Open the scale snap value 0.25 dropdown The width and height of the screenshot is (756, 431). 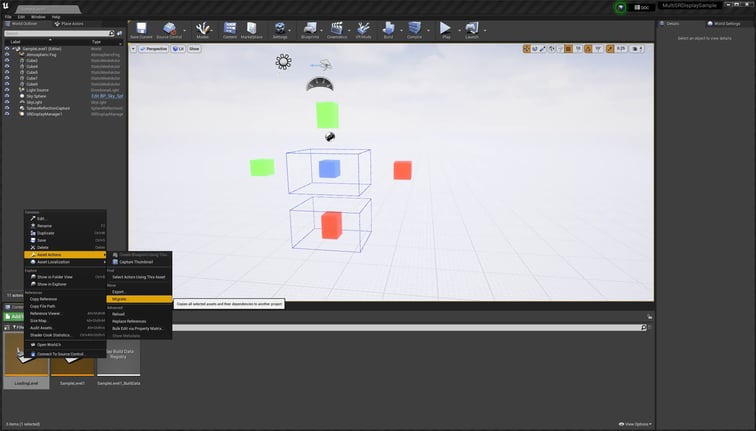coord(621,49)
